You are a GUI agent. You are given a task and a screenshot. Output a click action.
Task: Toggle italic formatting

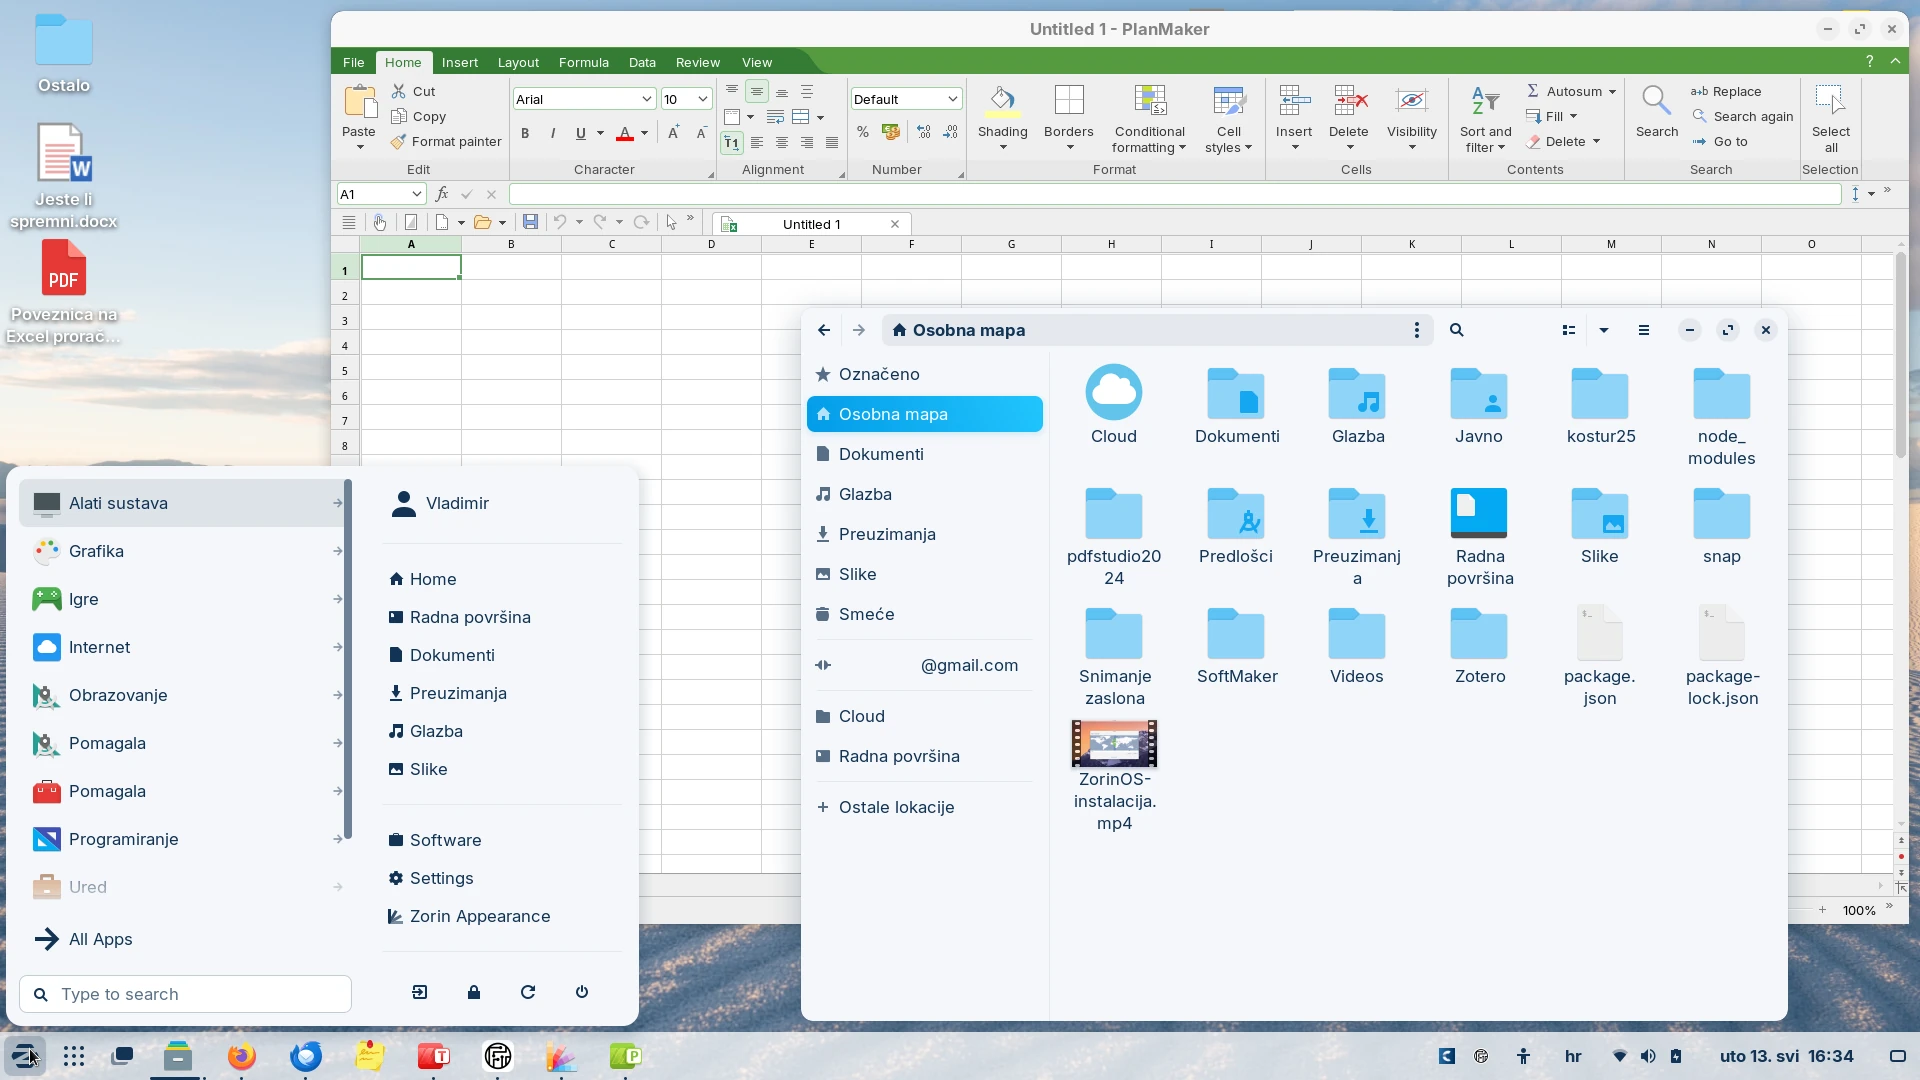click(553, 133)
